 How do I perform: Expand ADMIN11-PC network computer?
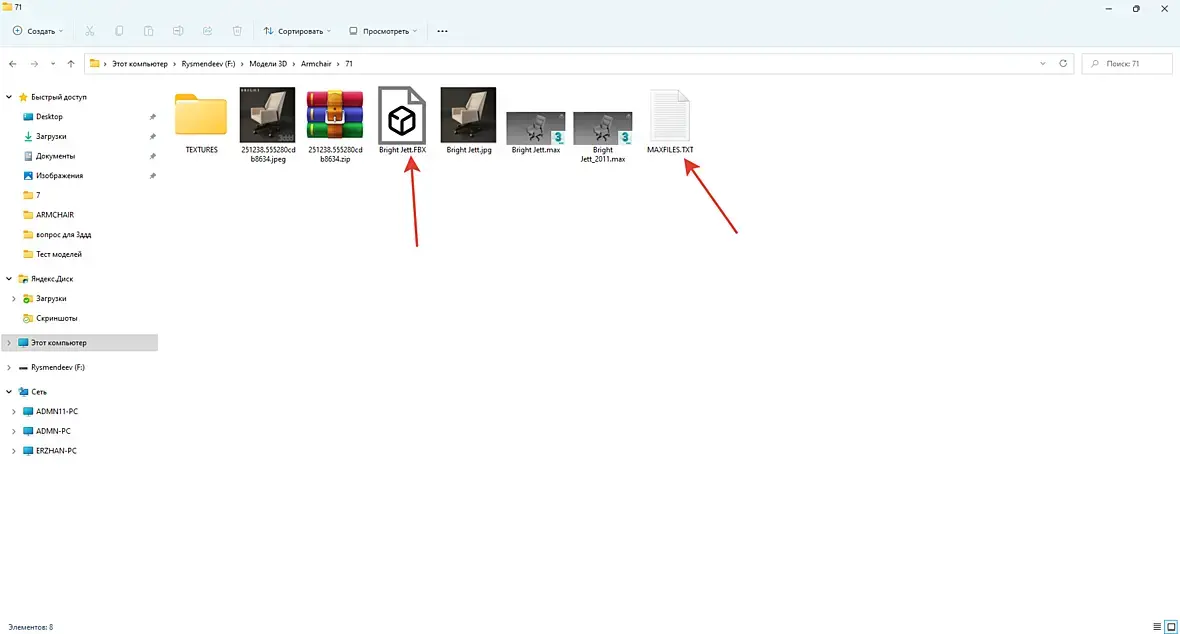coord(14,412)
